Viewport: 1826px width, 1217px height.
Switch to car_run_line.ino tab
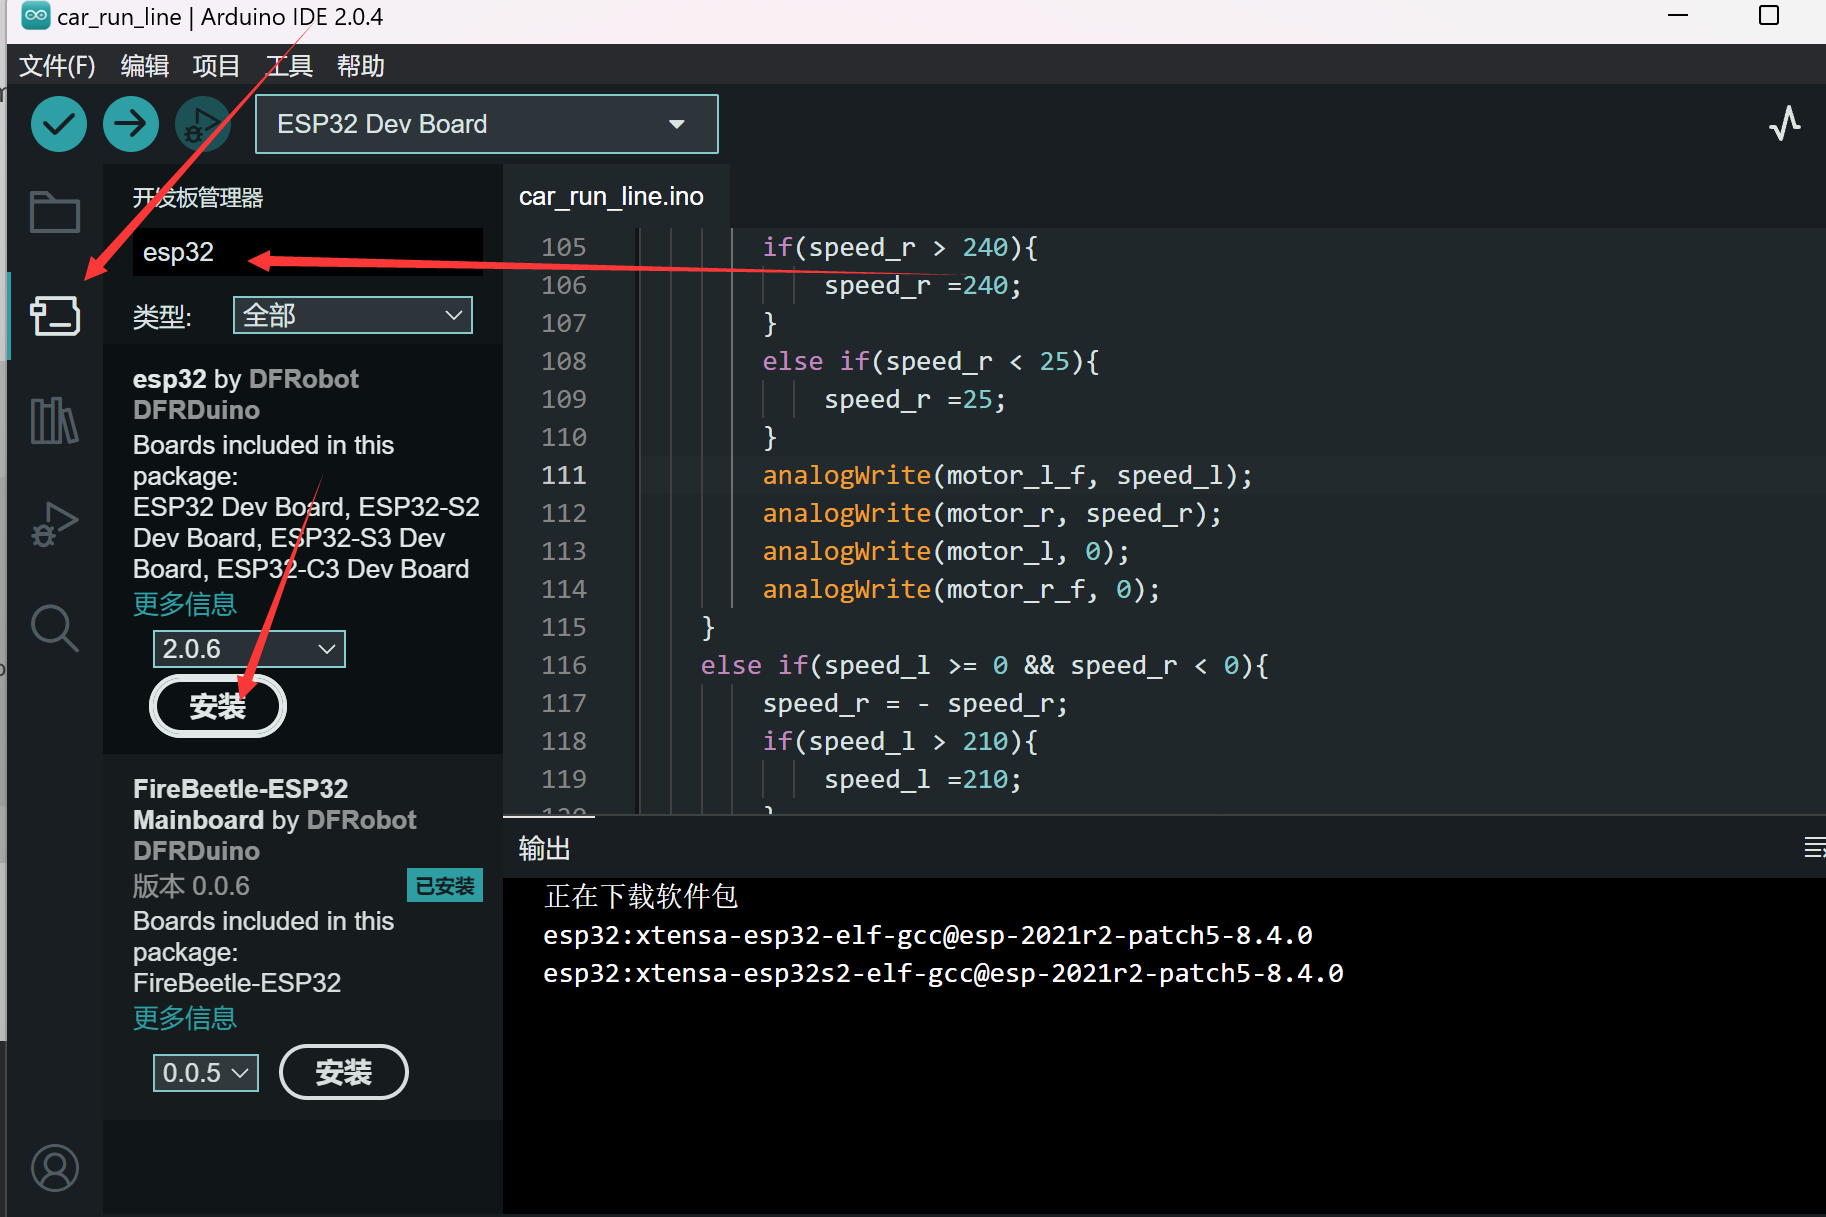(x=611, y=196)
